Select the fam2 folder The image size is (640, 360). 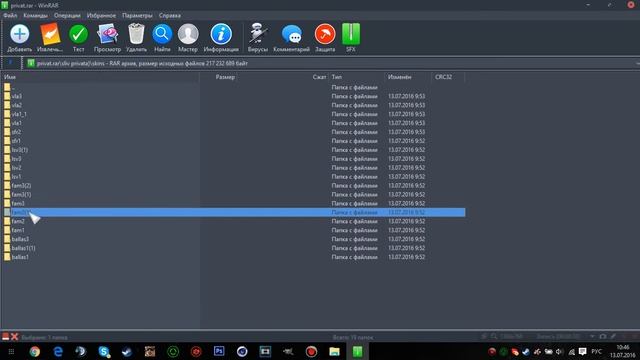click(x=233, y=221)
